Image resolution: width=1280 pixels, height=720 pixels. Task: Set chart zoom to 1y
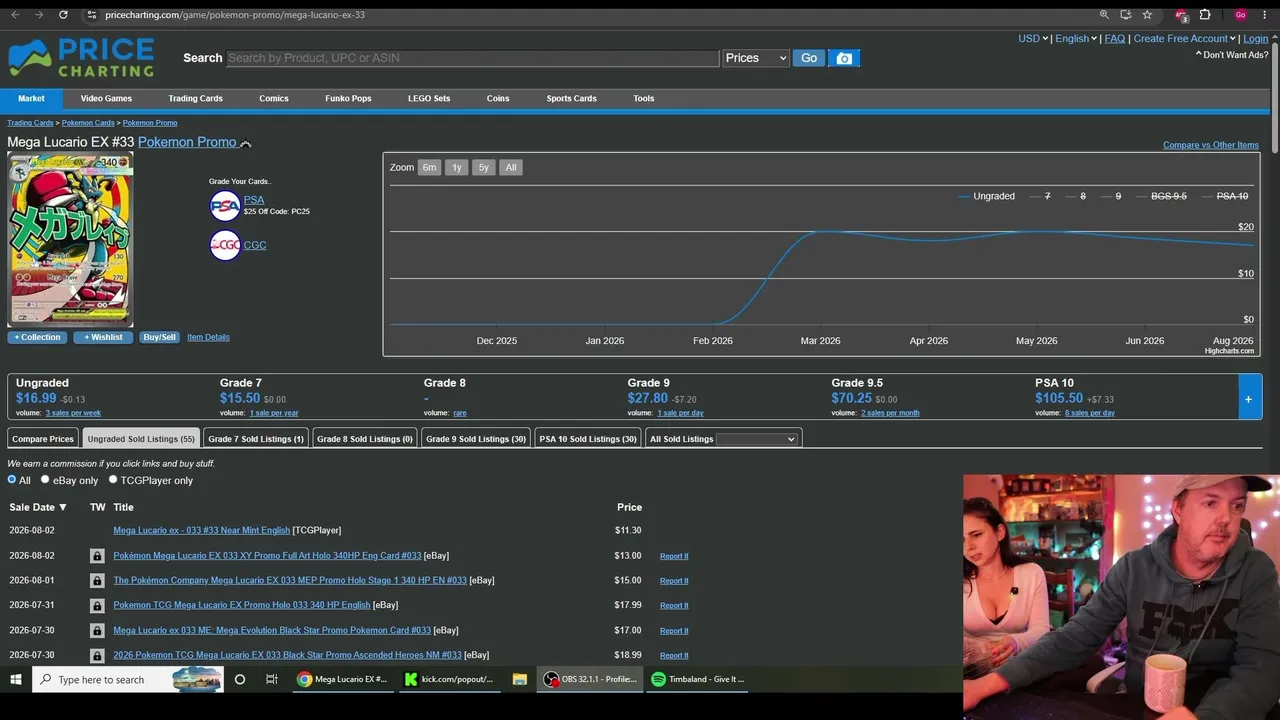coord(456,168)
